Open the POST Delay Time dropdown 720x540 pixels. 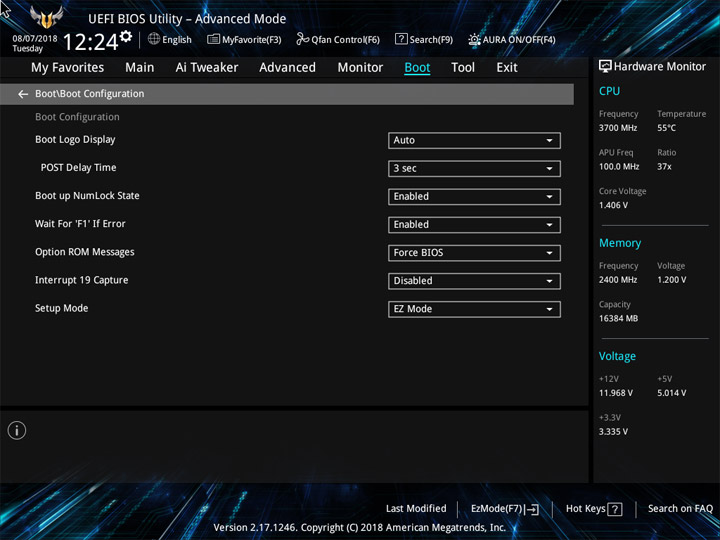pos(474,169)
